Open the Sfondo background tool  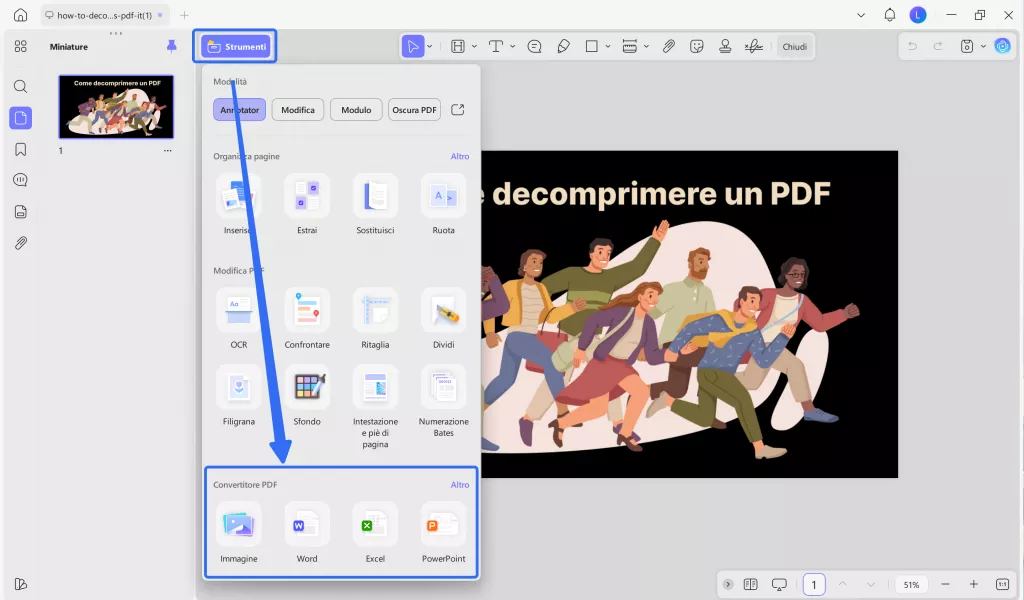coord(307,396)
